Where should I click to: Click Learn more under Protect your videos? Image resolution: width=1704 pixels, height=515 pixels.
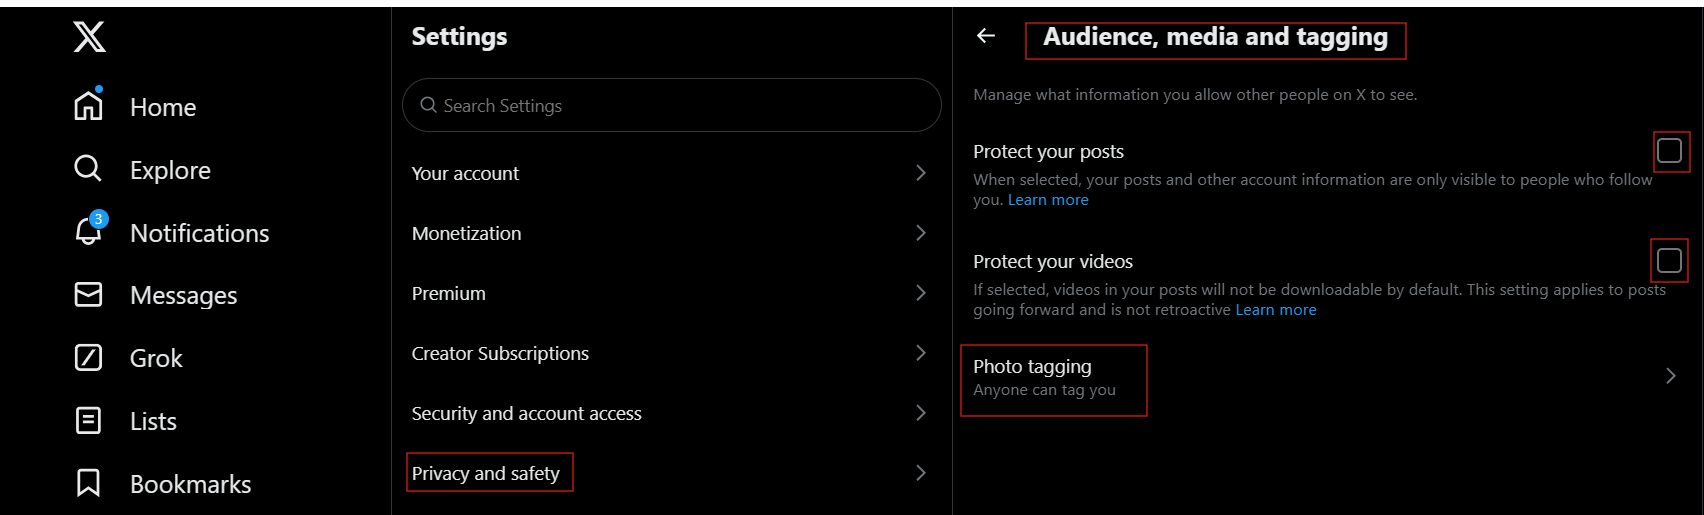click(x=1276, y=310)
